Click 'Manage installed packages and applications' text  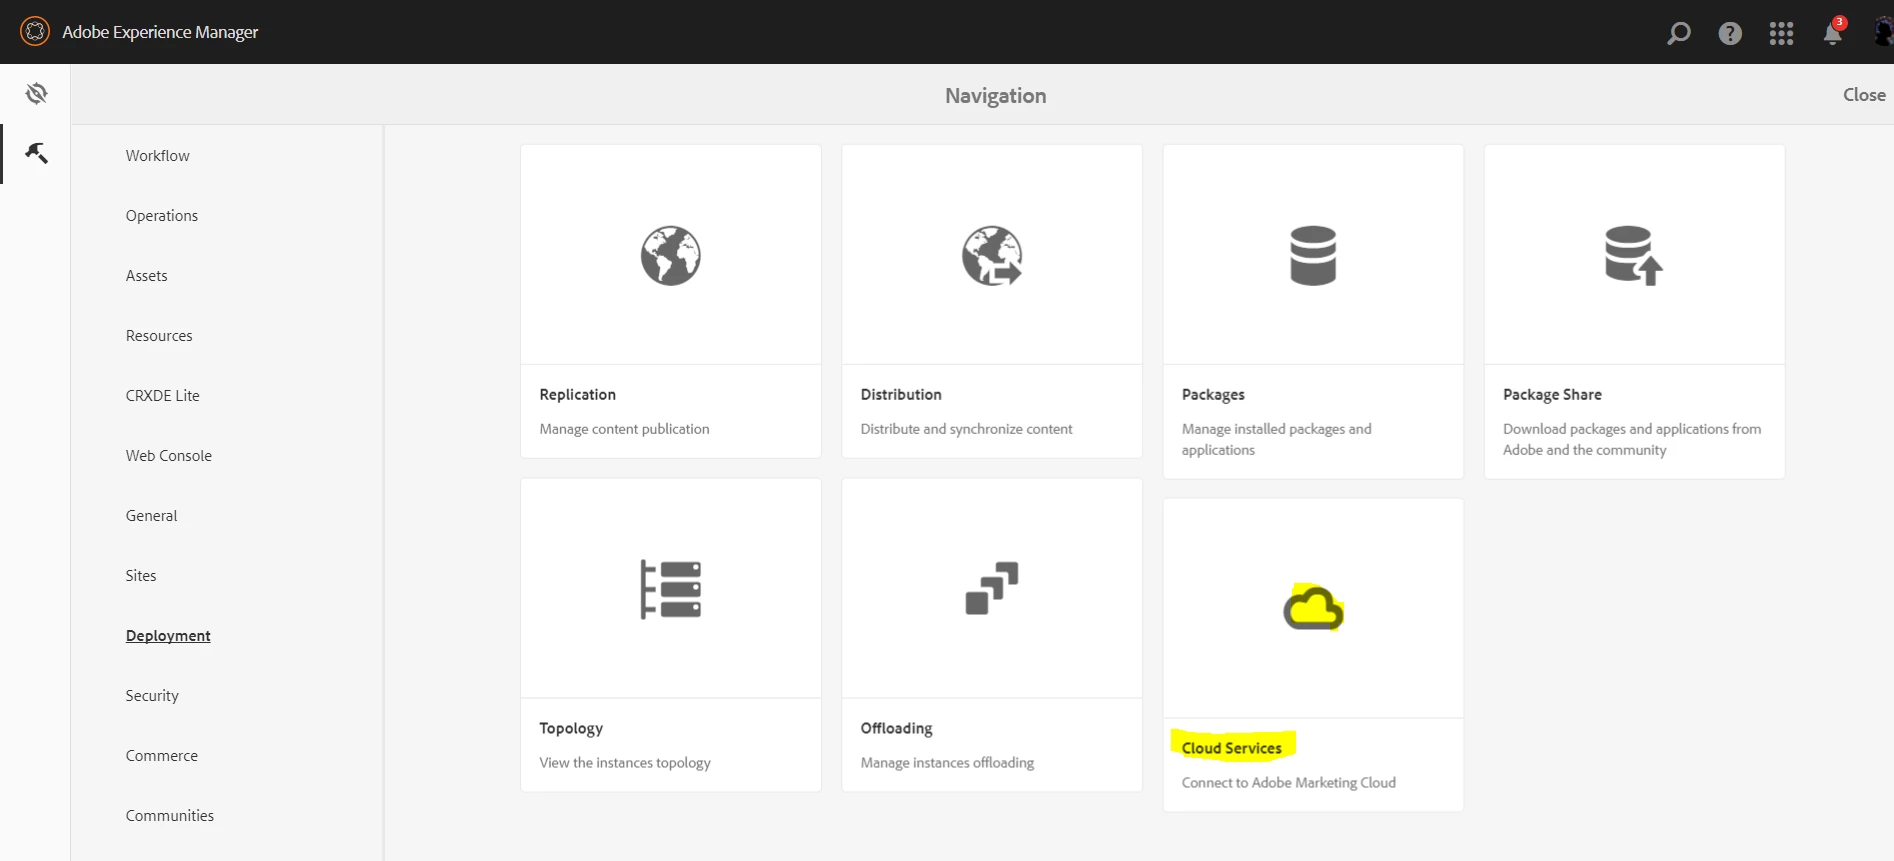click(x=1277, y=439)
